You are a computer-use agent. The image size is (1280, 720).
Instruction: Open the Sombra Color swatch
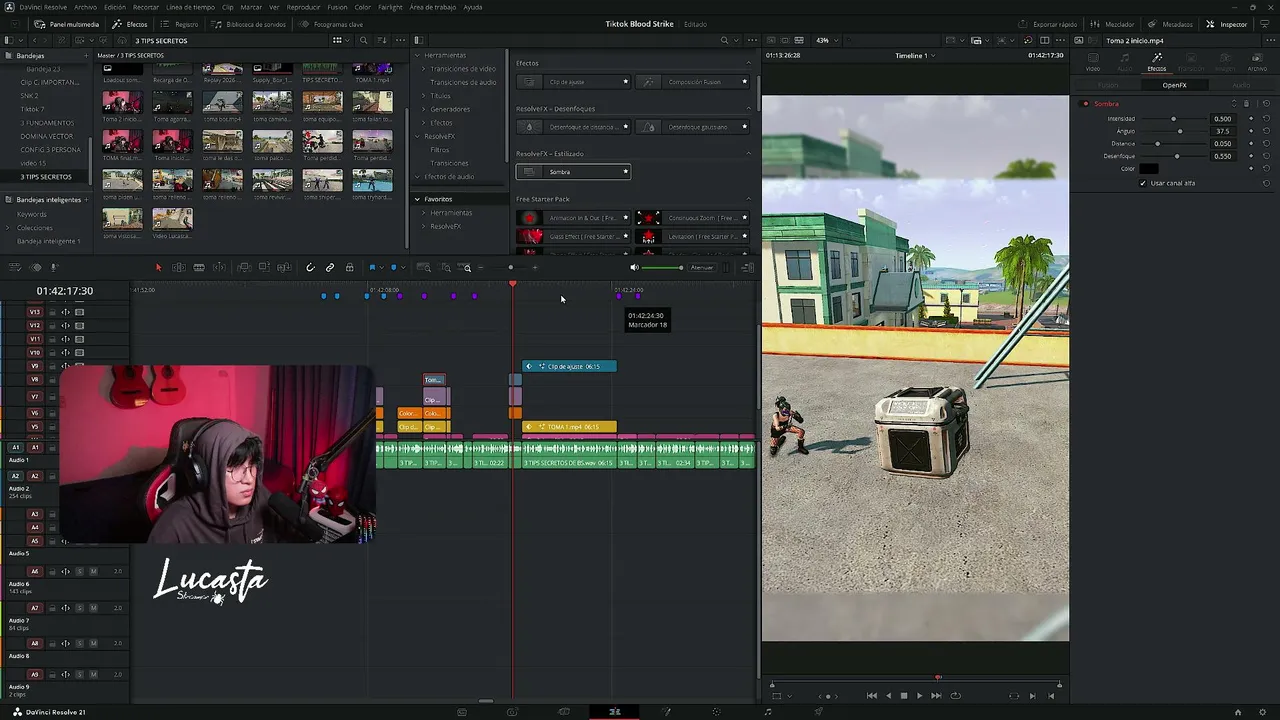(1149, 169)
